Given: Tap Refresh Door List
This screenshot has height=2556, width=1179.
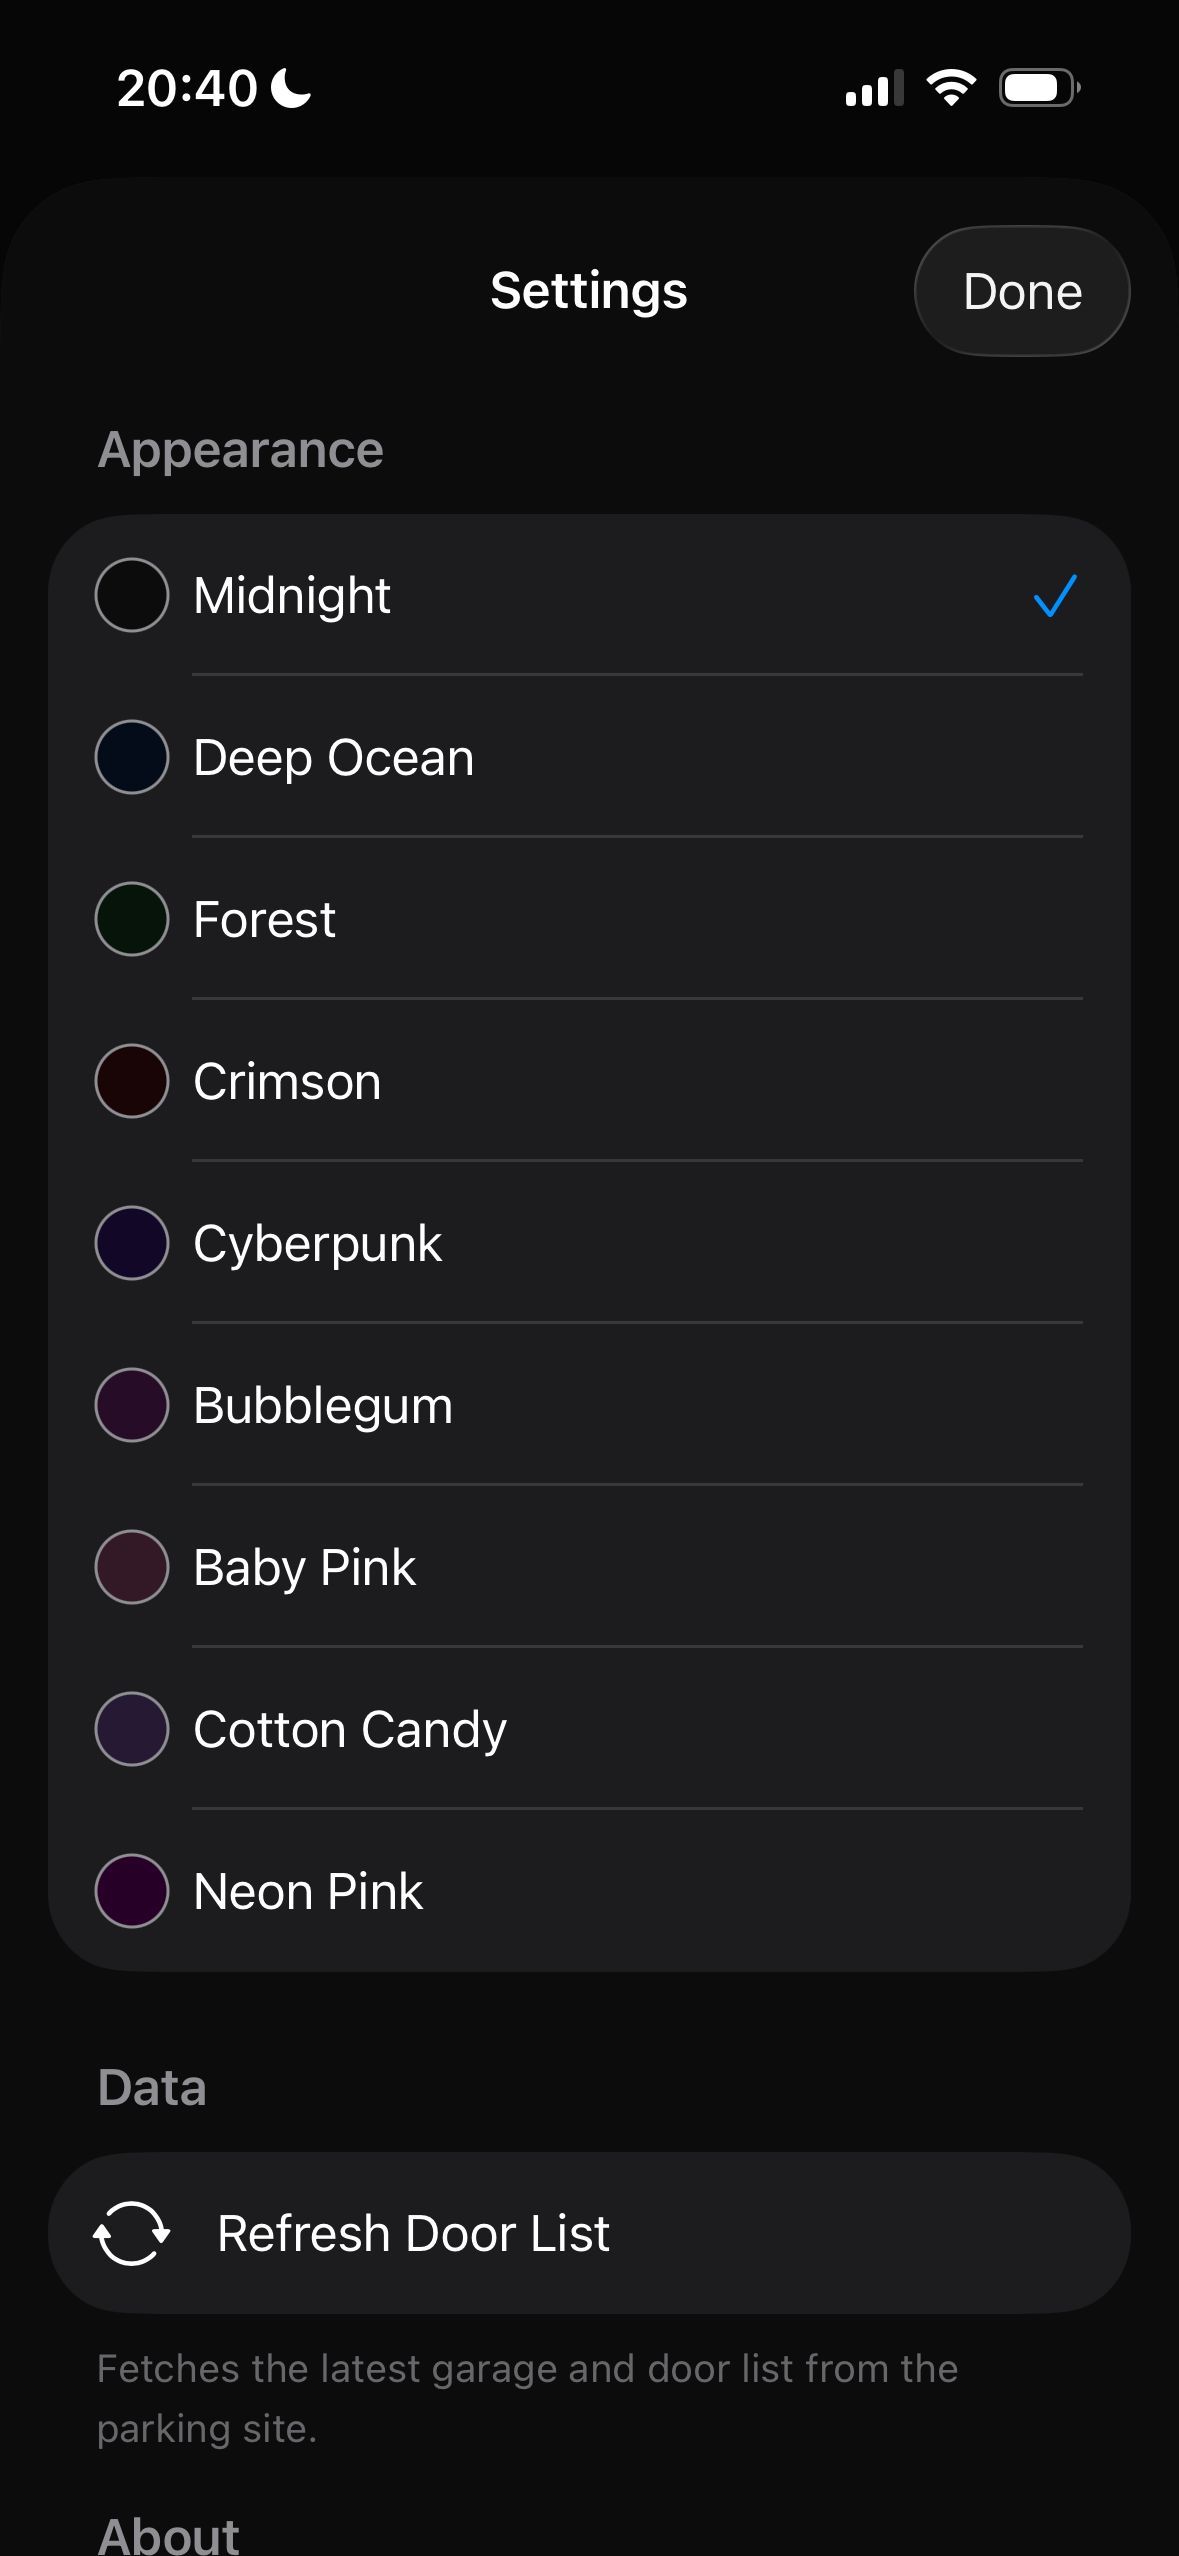Looking at the screenshot, I should [x=589, y=2233].
